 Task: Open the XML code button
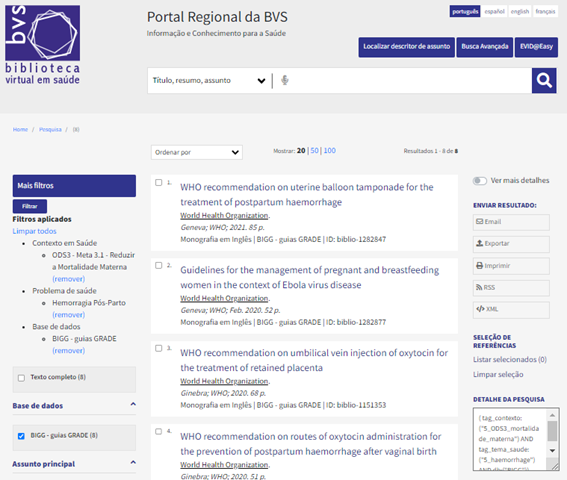click(511, 310)
